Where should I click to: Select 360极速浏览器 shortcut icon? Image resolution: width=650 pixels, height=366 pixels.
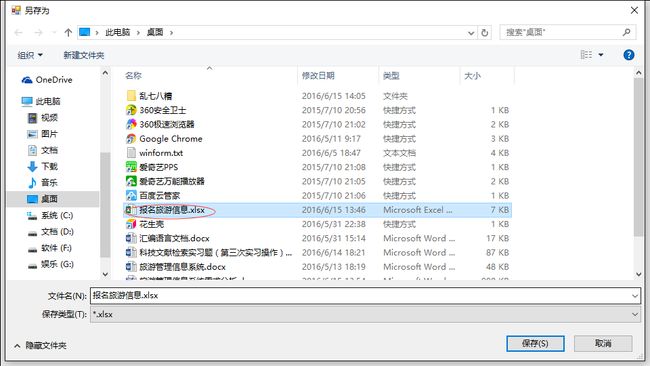131,124
